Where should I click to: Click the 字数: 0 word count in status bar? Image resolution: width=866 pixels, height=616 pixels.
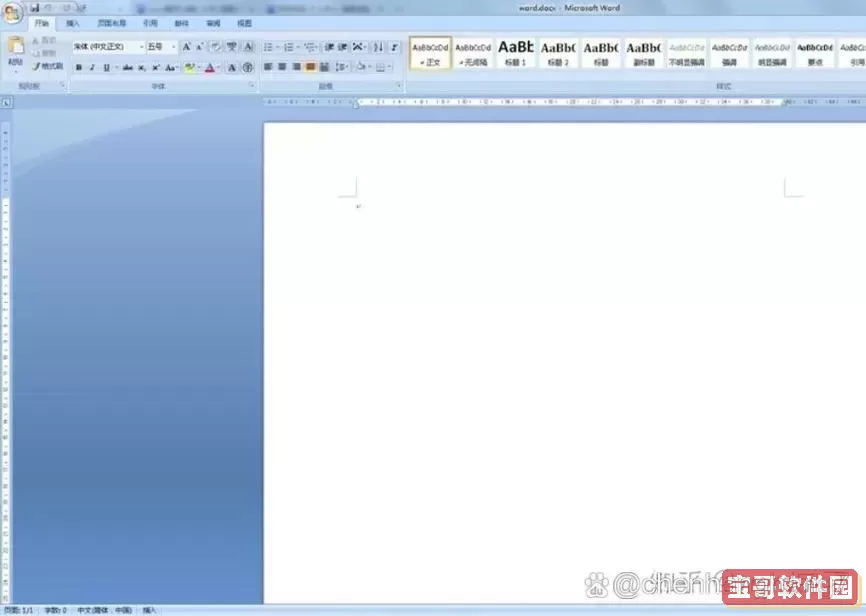pyautogui.click(x=56, y=610)
